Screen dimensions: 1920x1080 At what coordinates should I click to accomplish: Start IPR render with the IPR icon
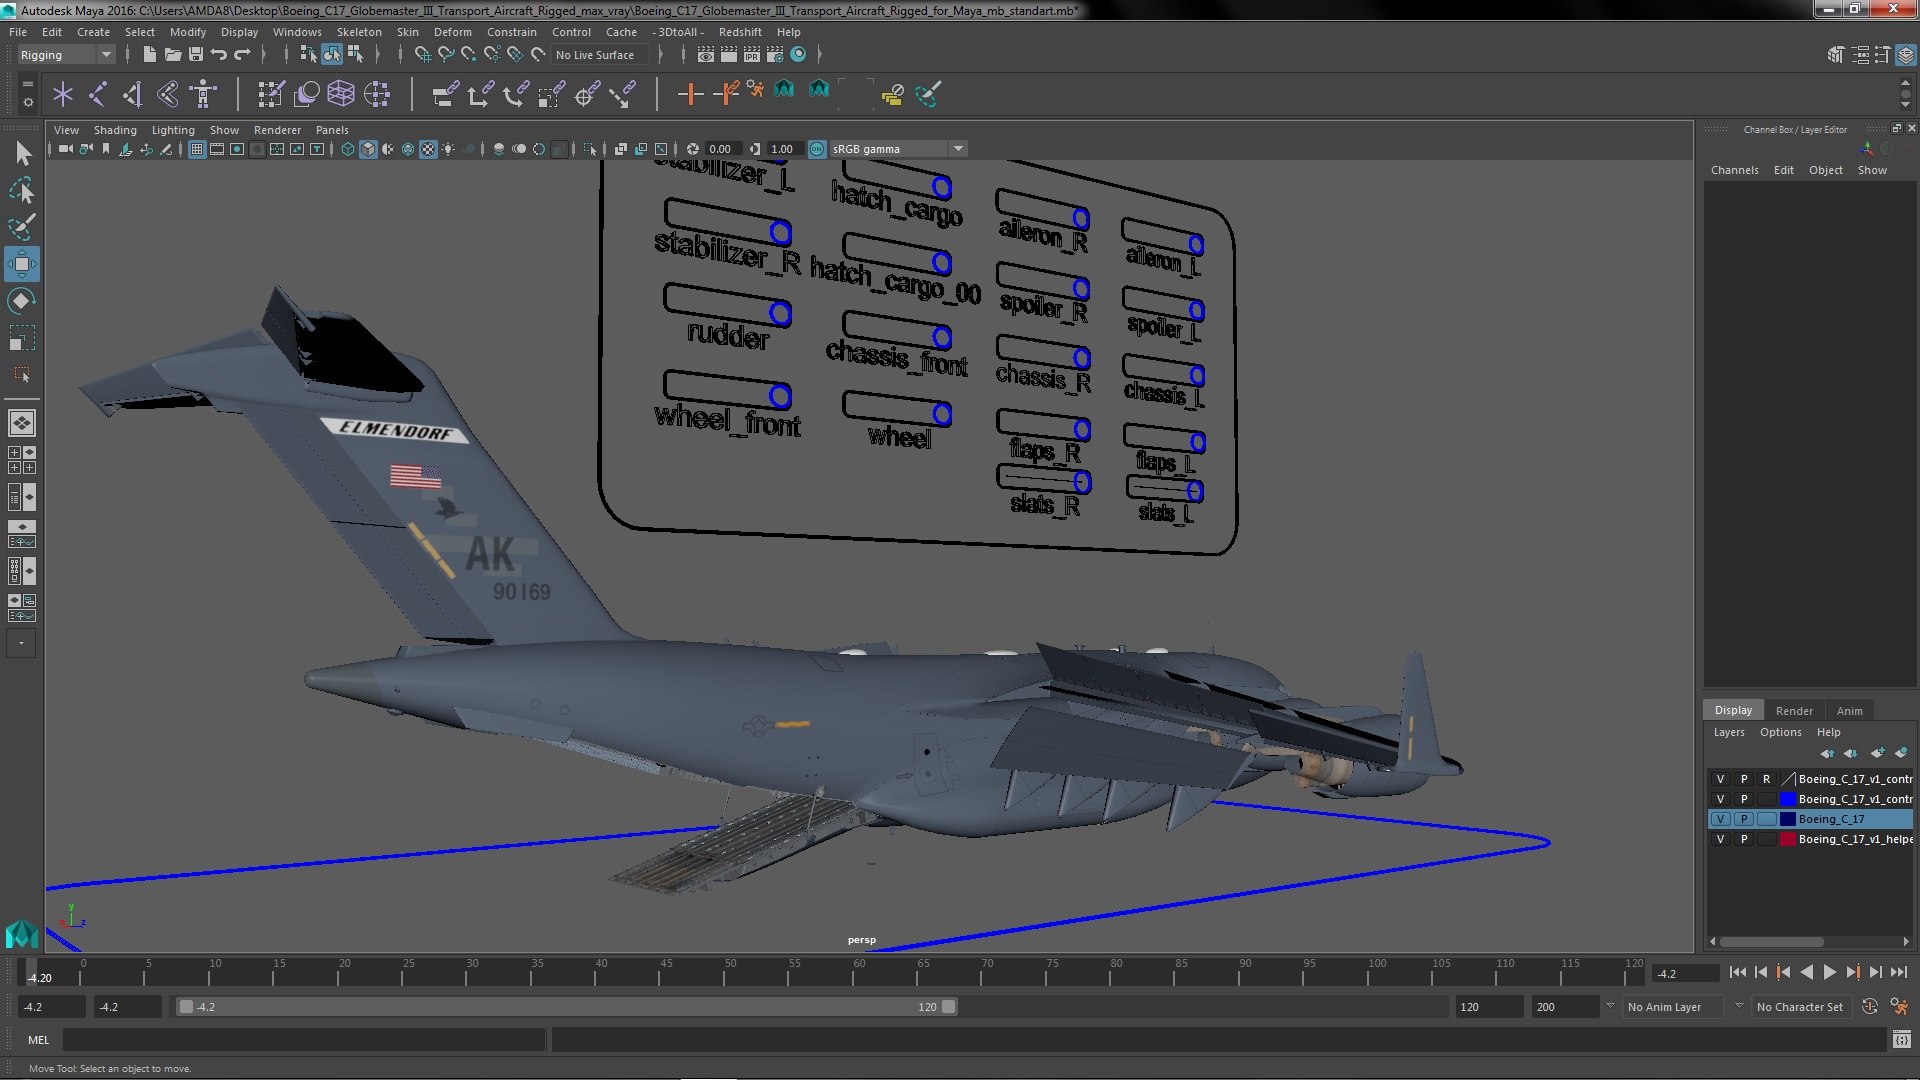(751, 54)
